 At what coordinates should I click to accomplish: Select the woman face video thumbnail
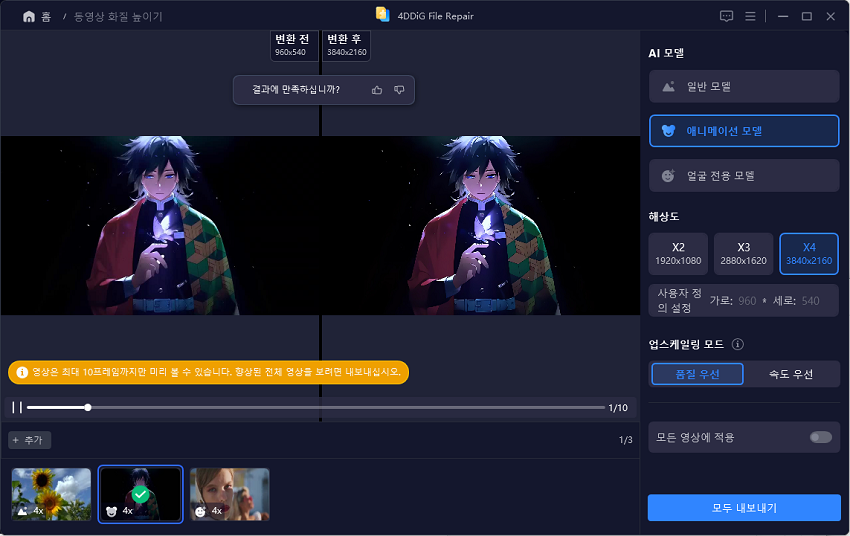(x=229, y=495)
